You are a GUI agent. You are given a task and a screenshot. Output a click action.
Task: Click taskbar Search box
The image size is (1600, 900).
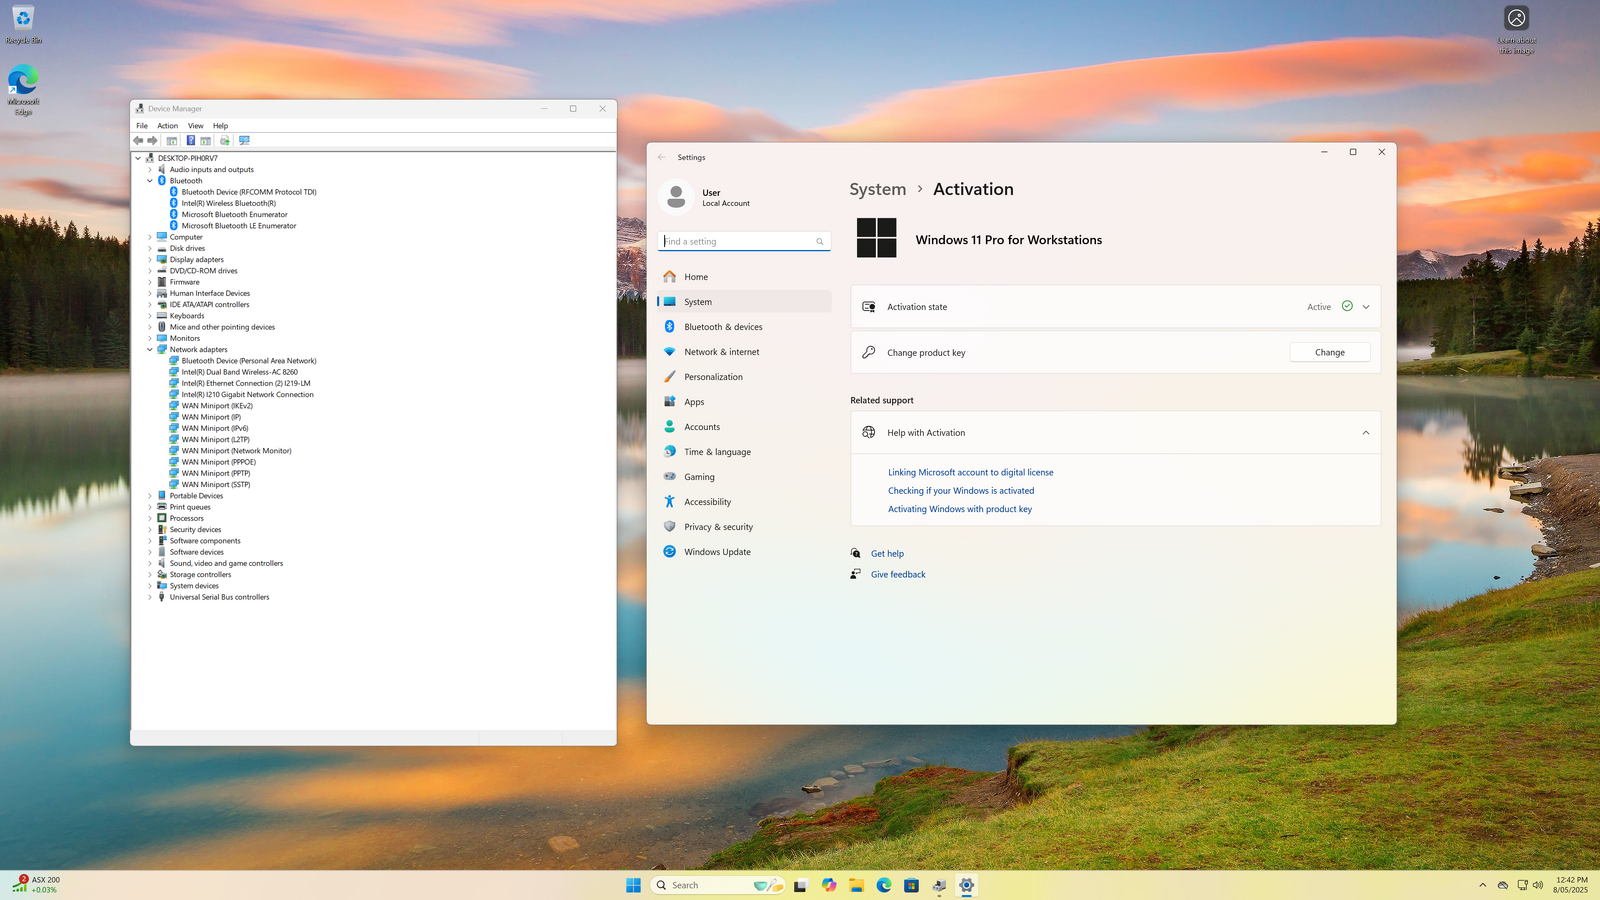717,885
